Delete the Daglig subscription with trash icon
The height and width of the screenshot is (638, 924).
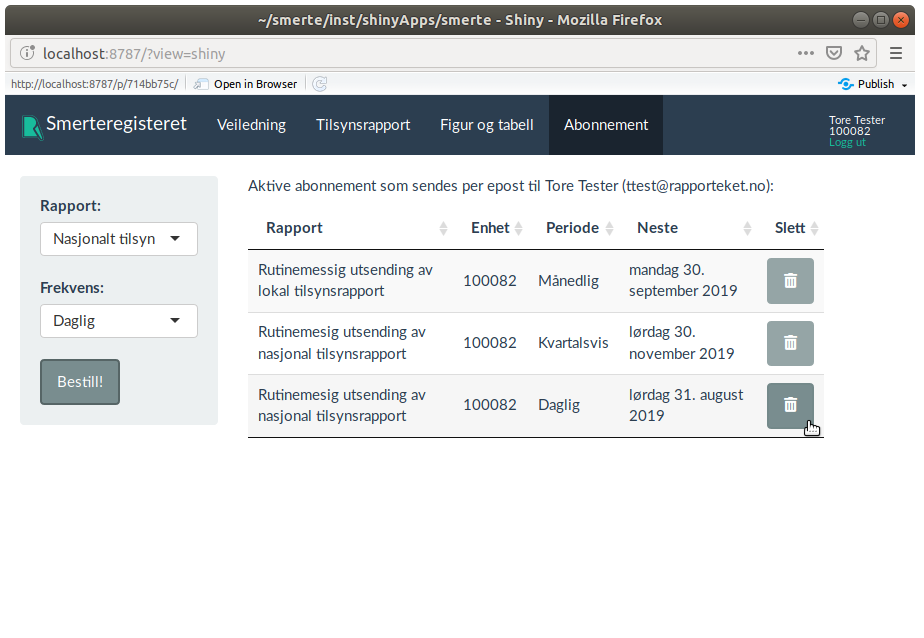pos(790,405)
